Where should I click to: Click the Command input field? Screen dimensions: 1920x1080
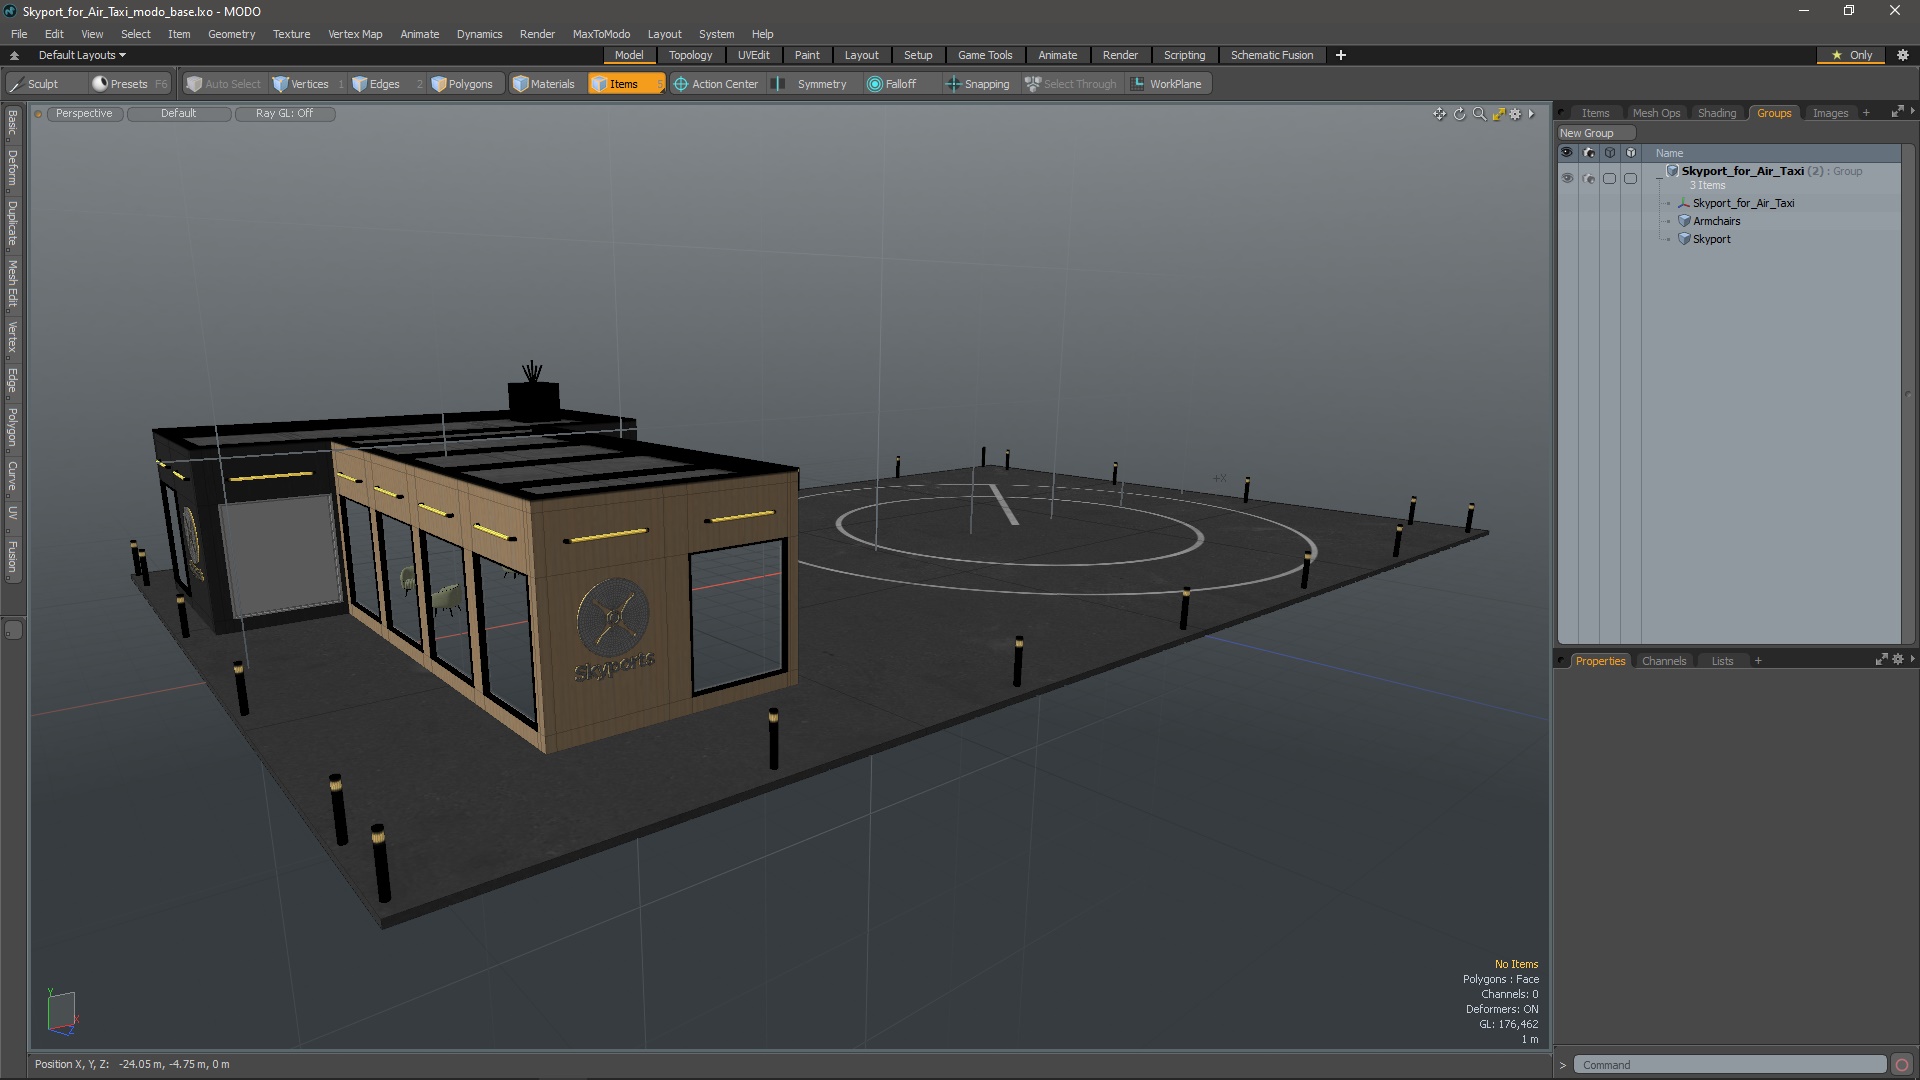pyautogui.click(x=1733, y=1064)
